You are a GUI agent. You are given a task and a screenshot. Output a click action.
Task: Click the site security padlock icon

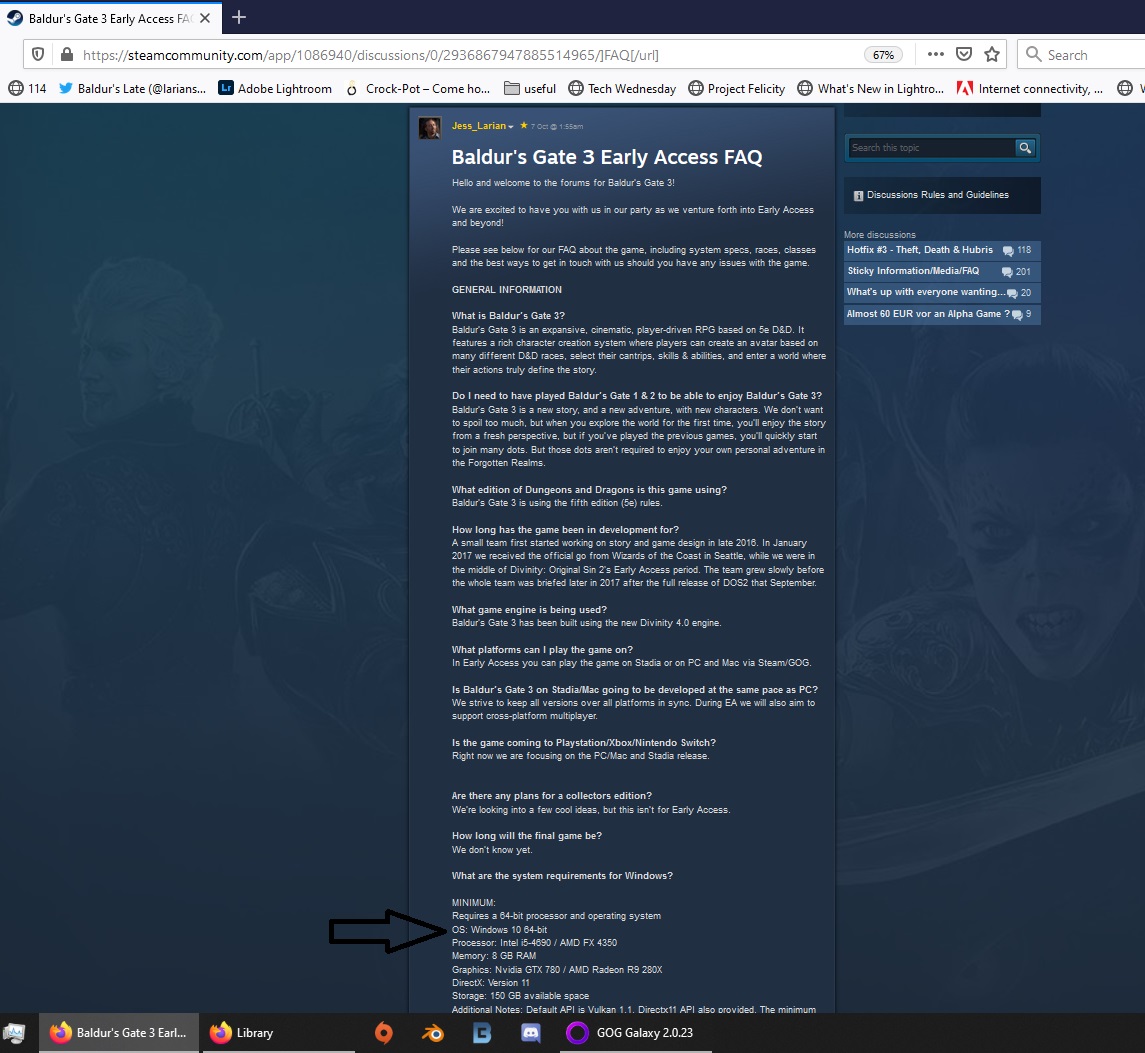tap(66, 55)
